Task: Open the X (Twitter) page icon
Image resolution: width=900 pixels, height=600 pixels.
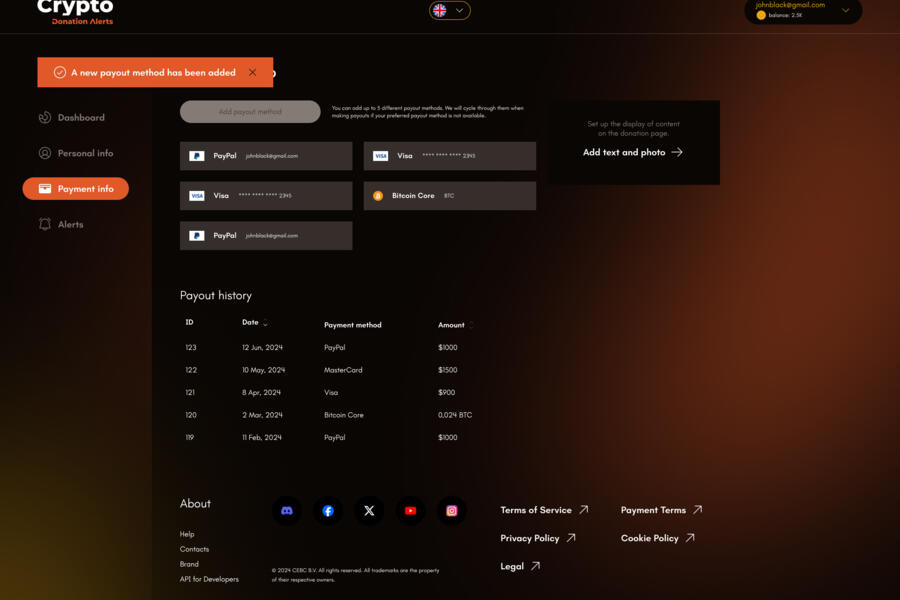Action: click(369, 510)
